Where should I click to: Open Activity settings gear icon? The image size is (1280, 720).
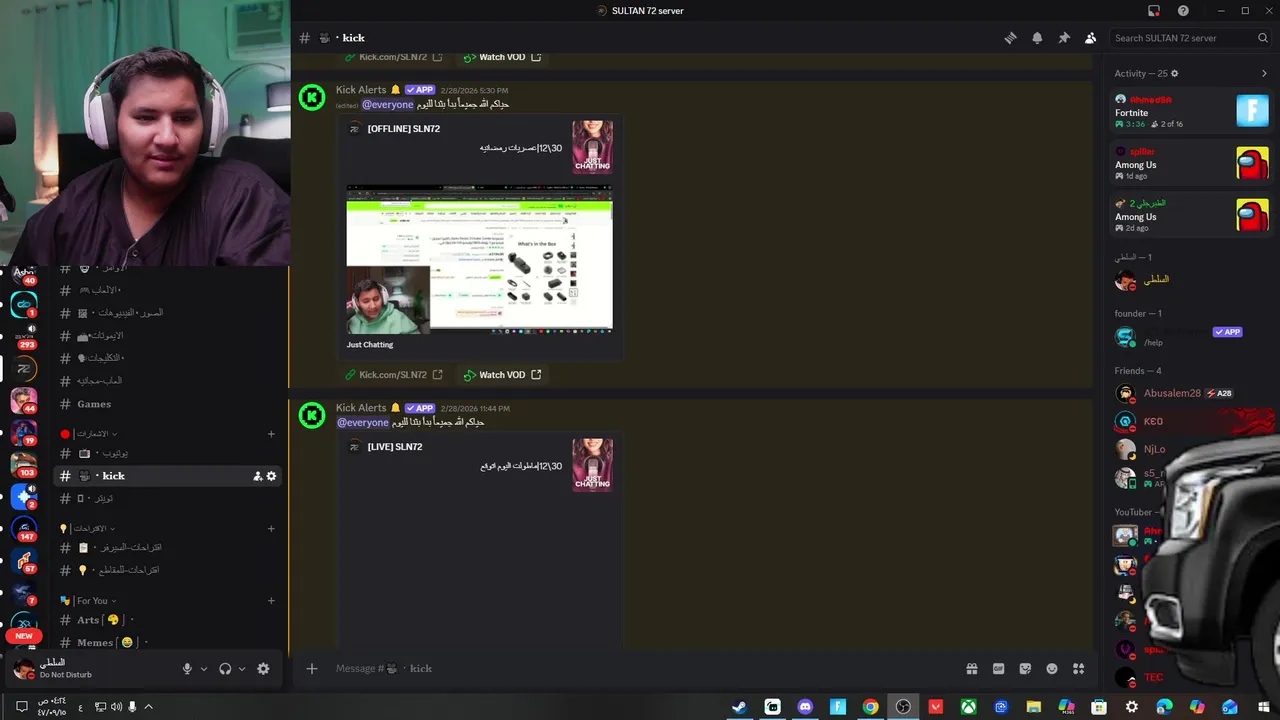coord(1174,74)
